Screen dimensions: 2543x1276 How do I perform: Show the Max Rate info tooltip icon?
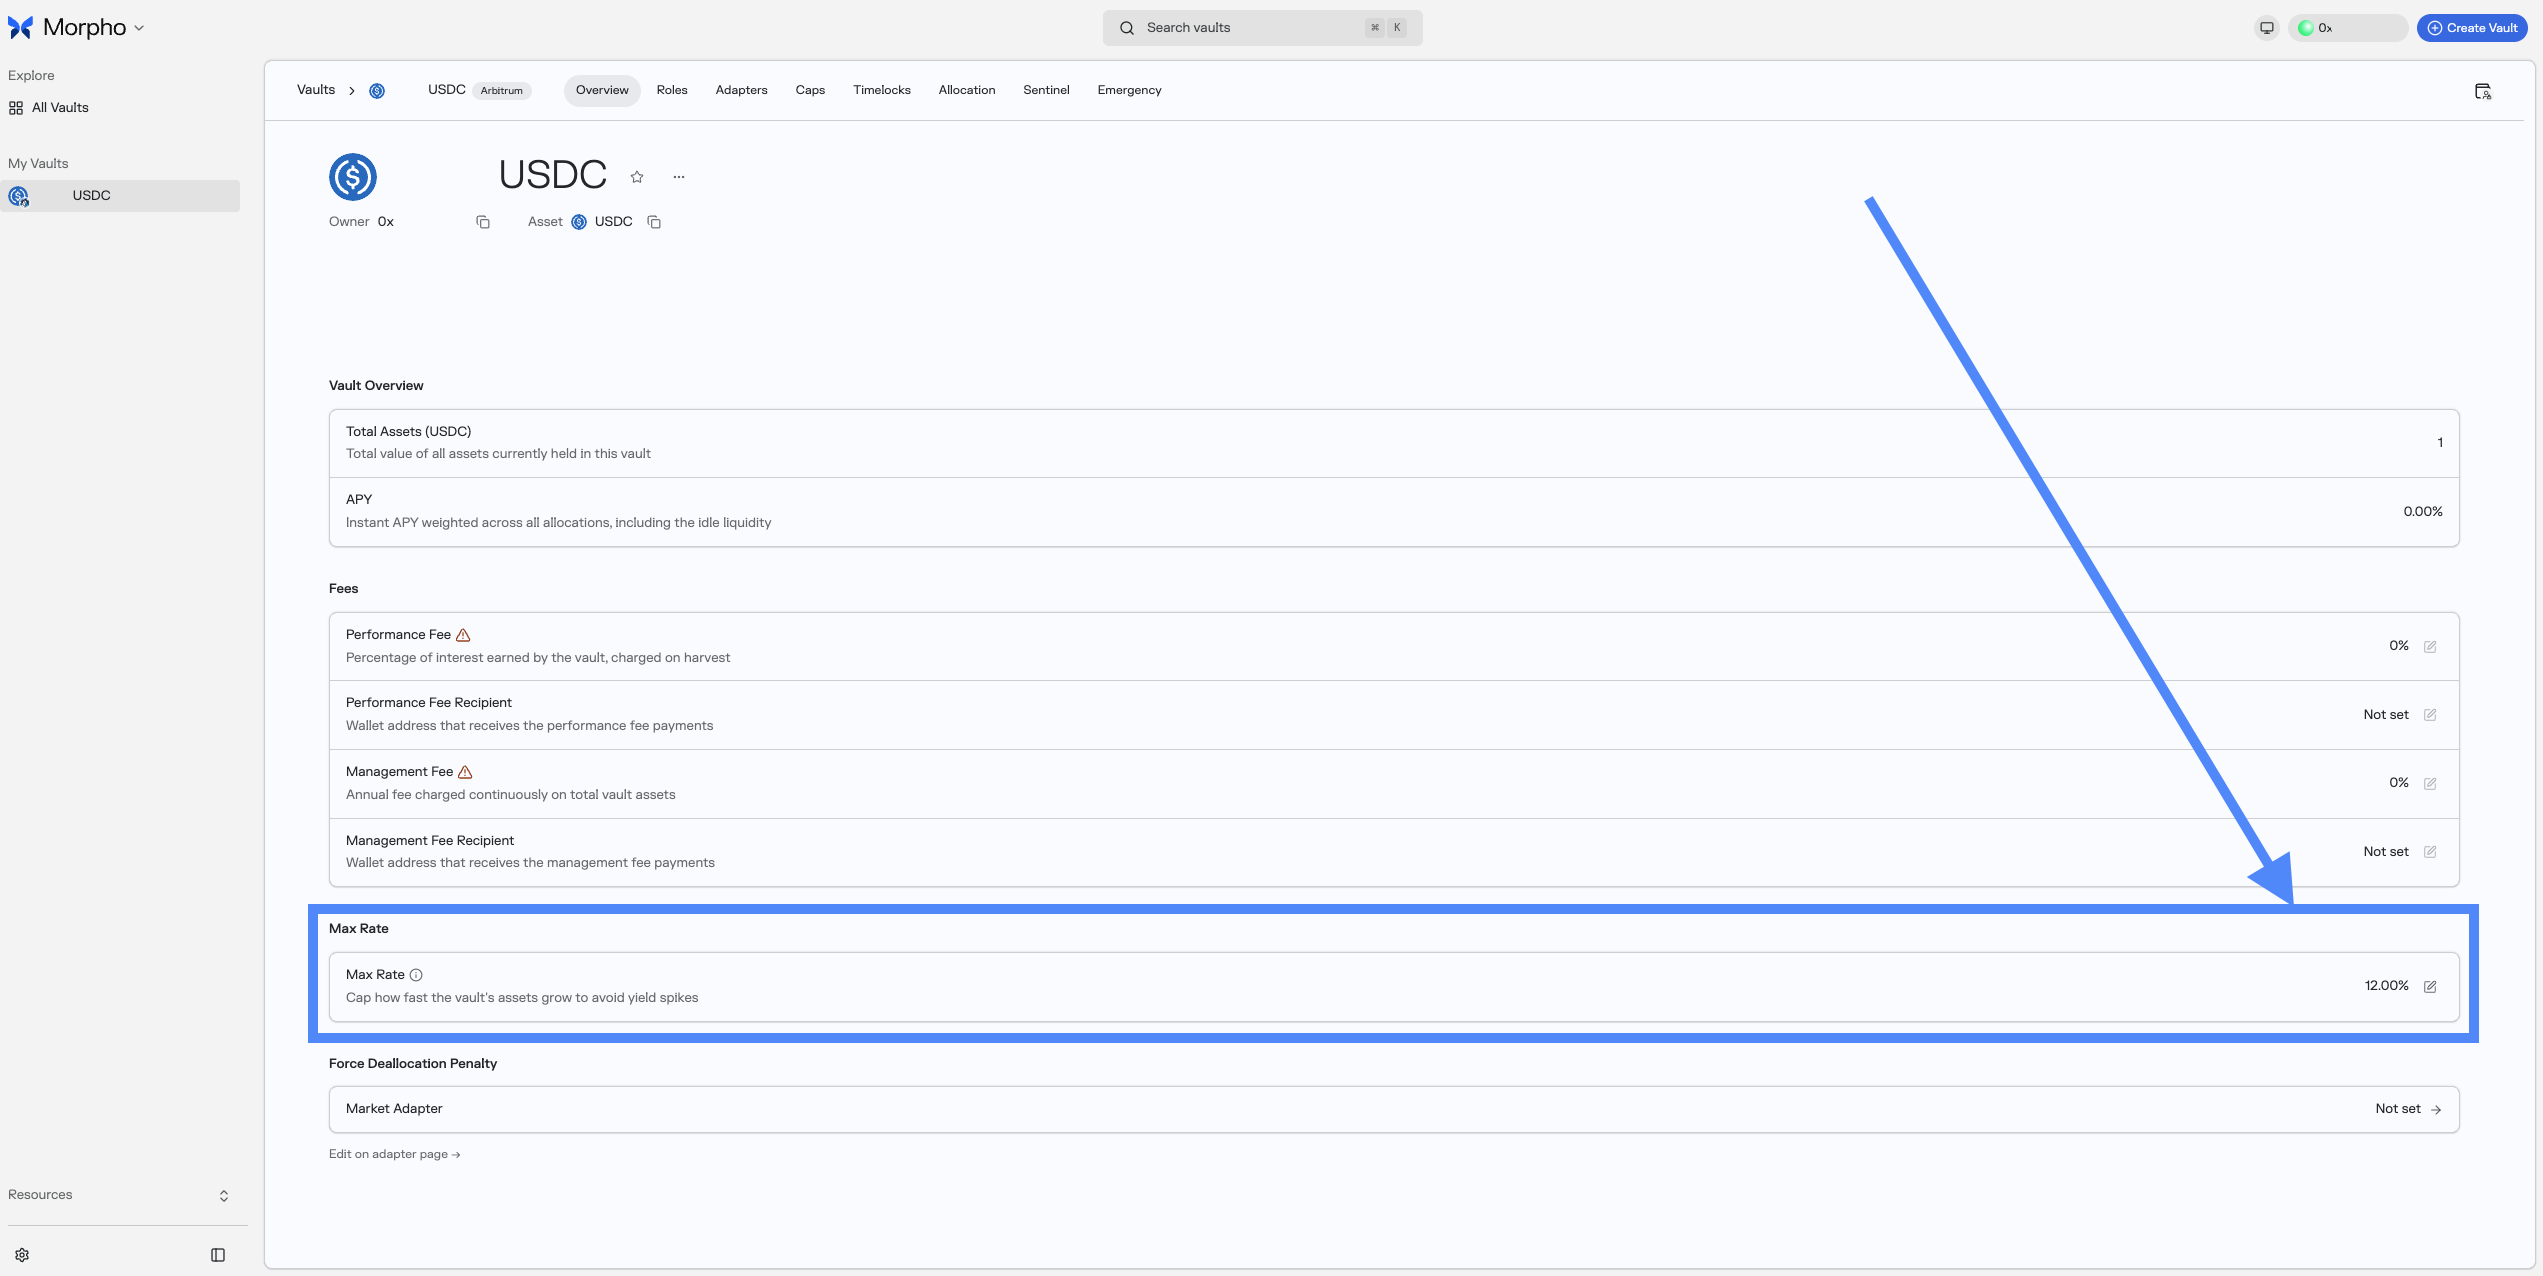416,975
